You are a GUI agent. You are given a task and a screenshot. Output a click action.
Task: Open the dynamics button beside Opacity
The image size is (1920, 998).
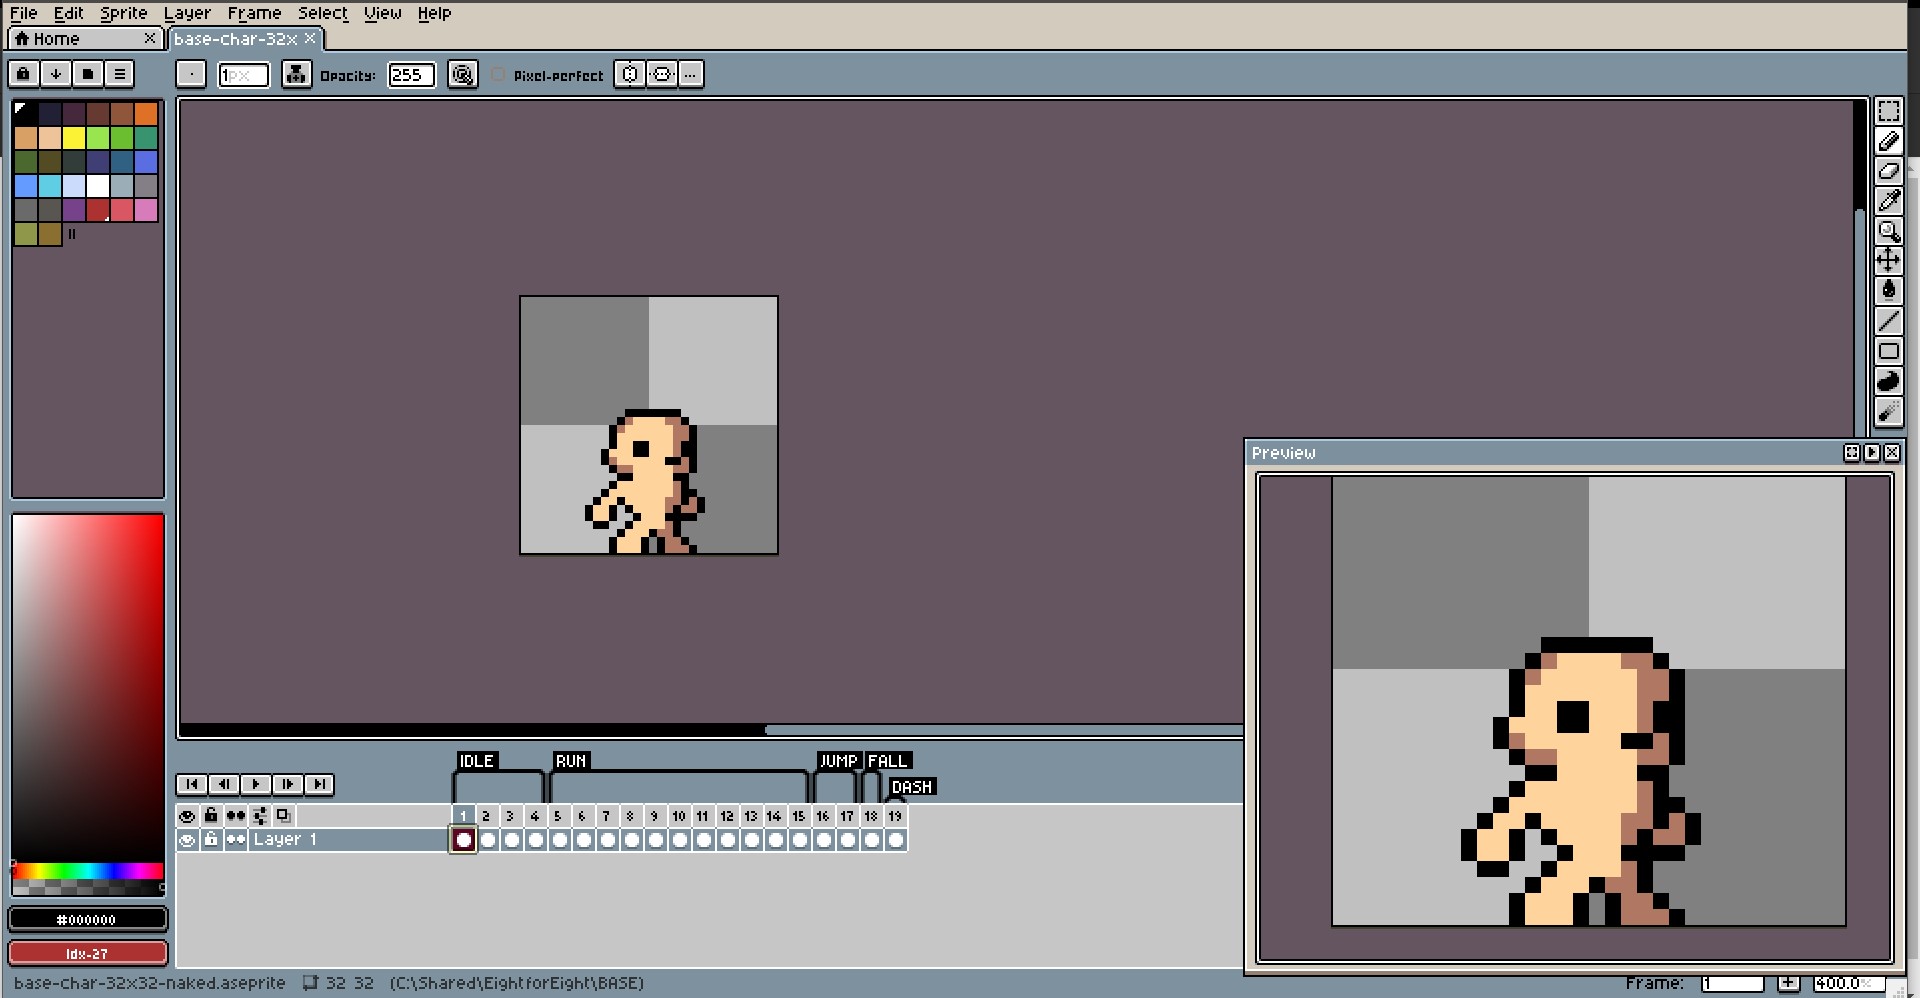[x=462, y=74]
